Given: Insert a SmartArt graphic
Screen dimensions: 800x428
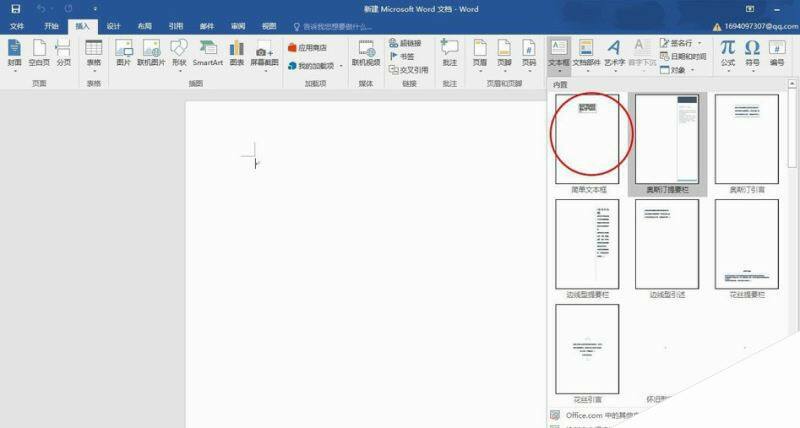Looking at the screenshot, I should (208, 53).
